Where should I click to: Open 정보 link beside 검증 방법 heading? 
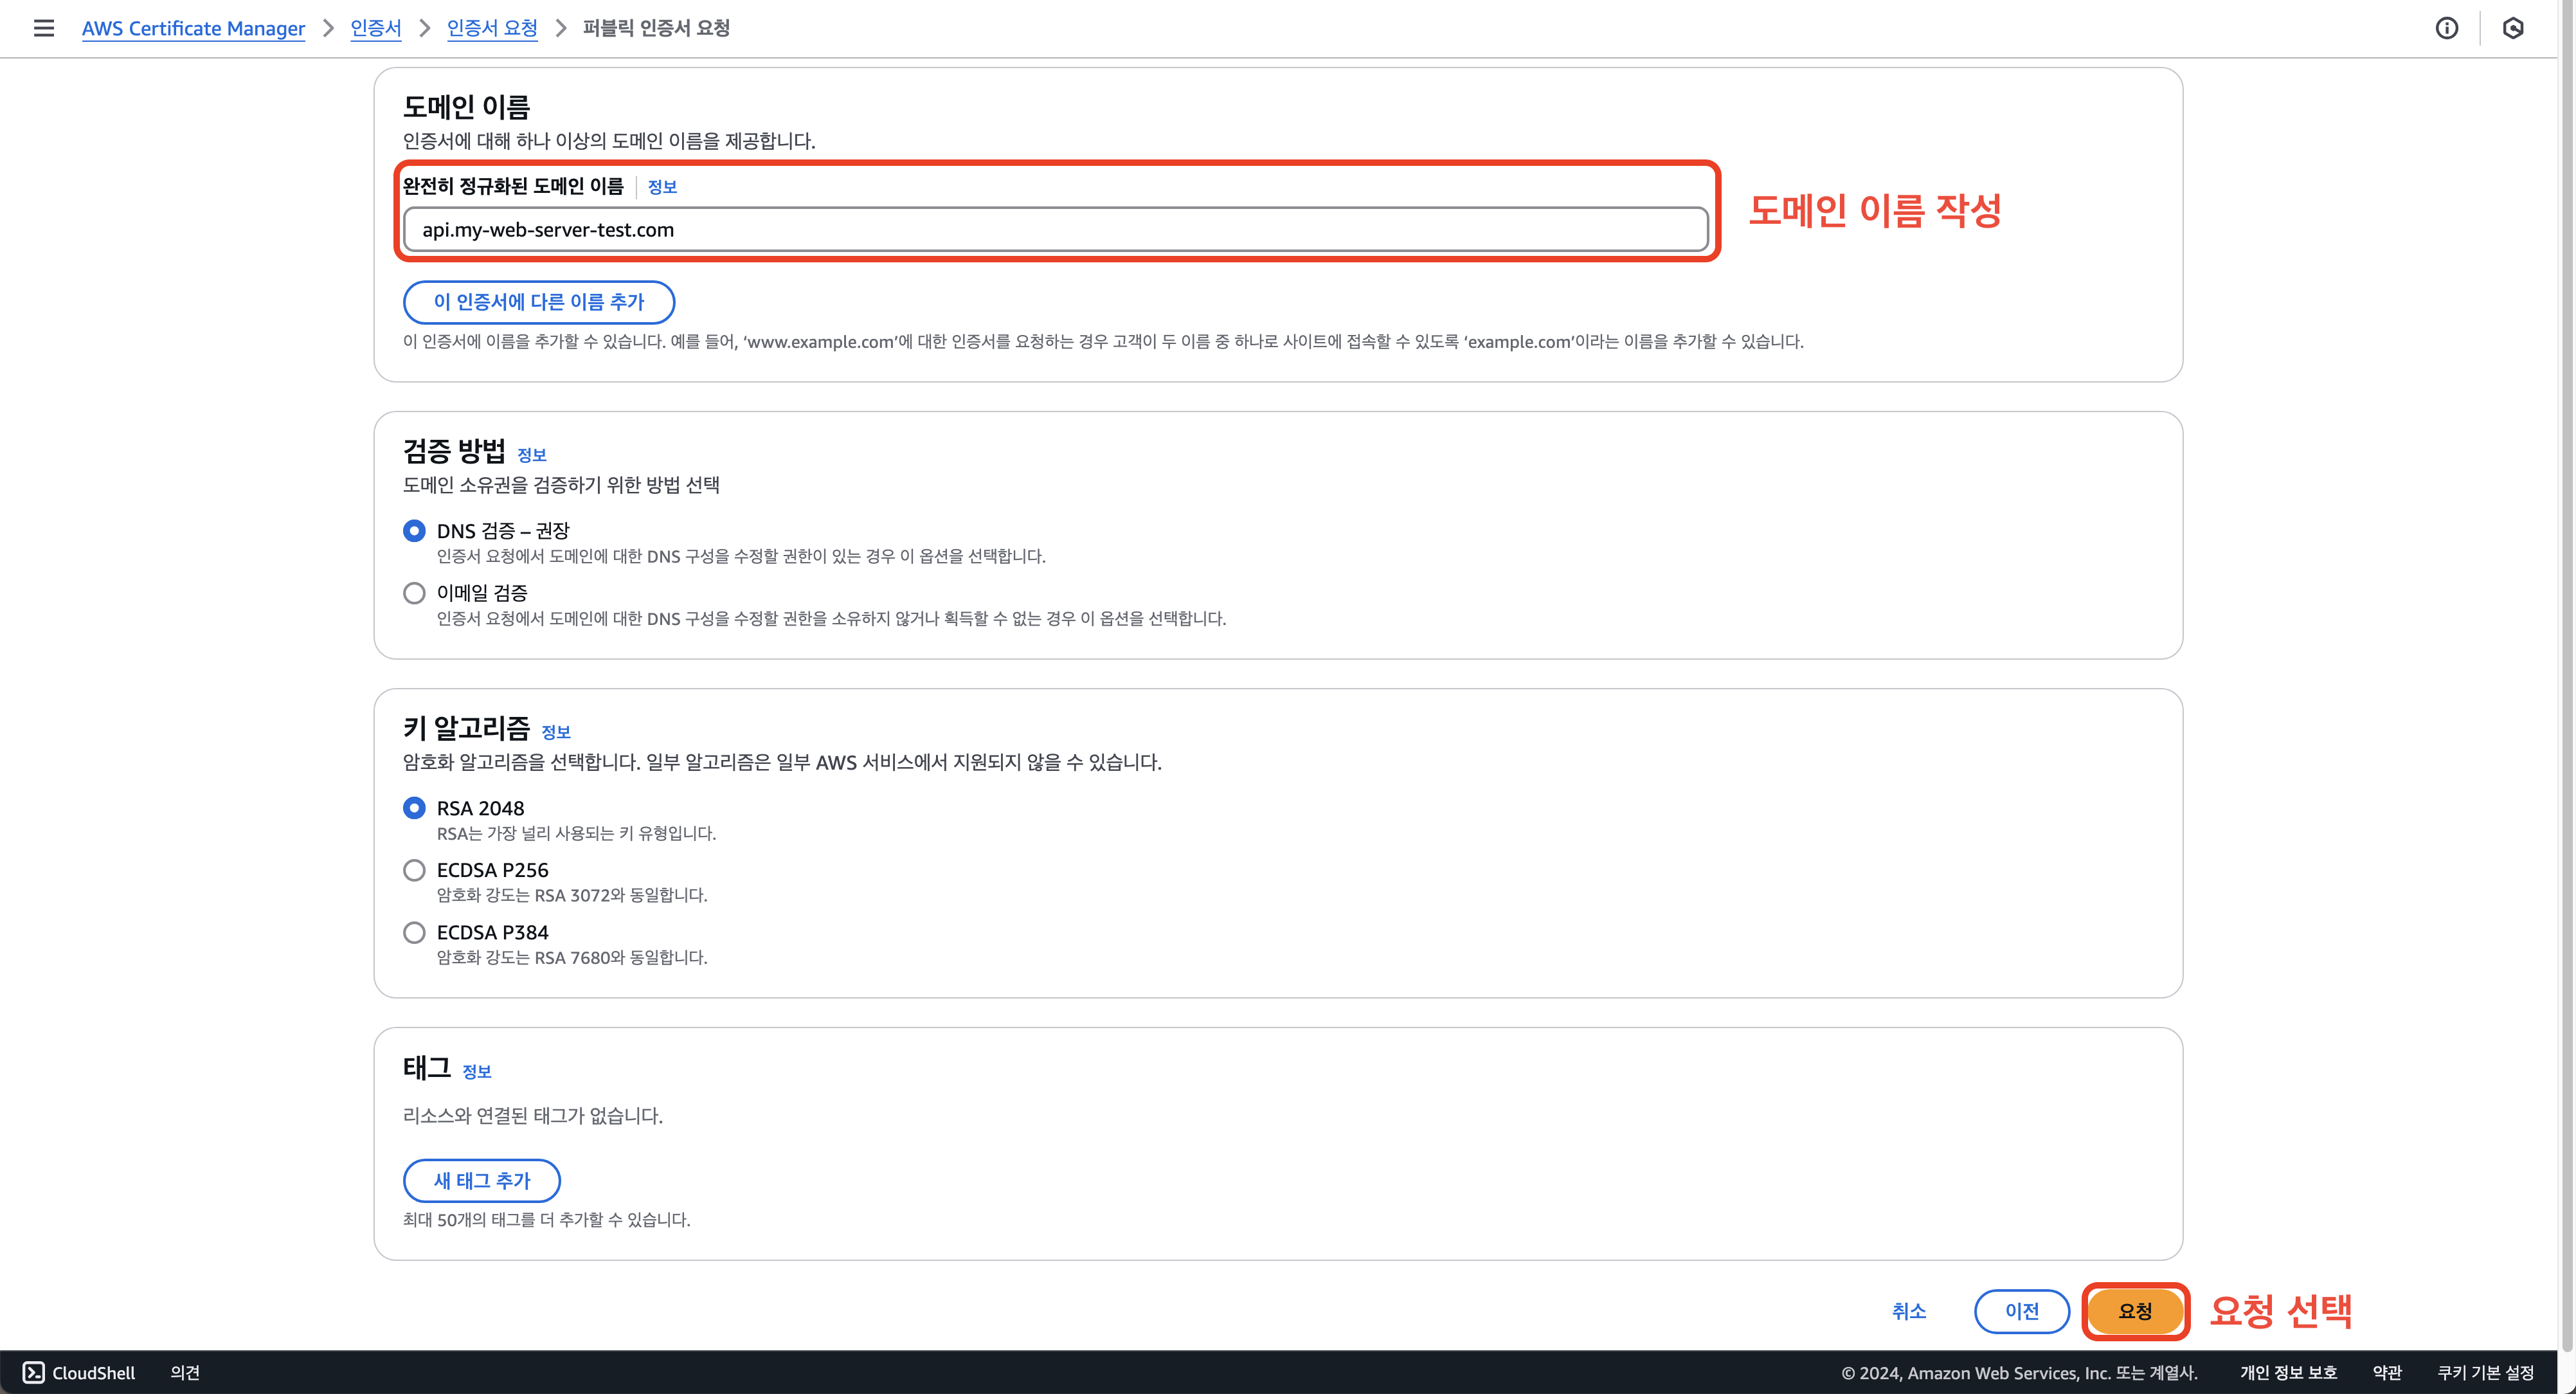pos(532,455)
